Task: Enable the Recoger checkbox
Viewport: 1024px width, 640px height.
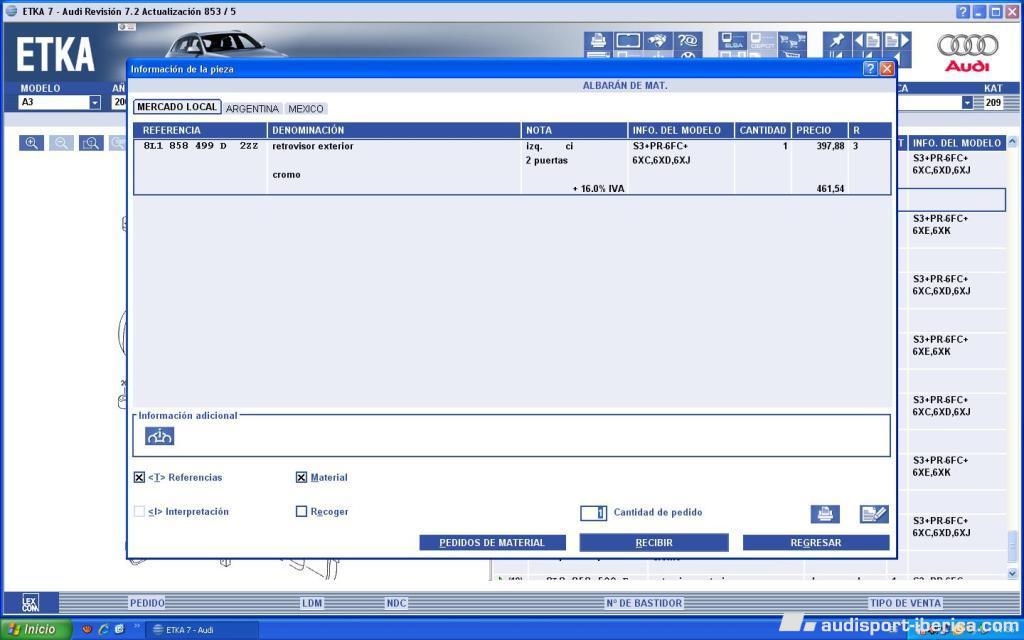Action: click(x=301, y=511)
